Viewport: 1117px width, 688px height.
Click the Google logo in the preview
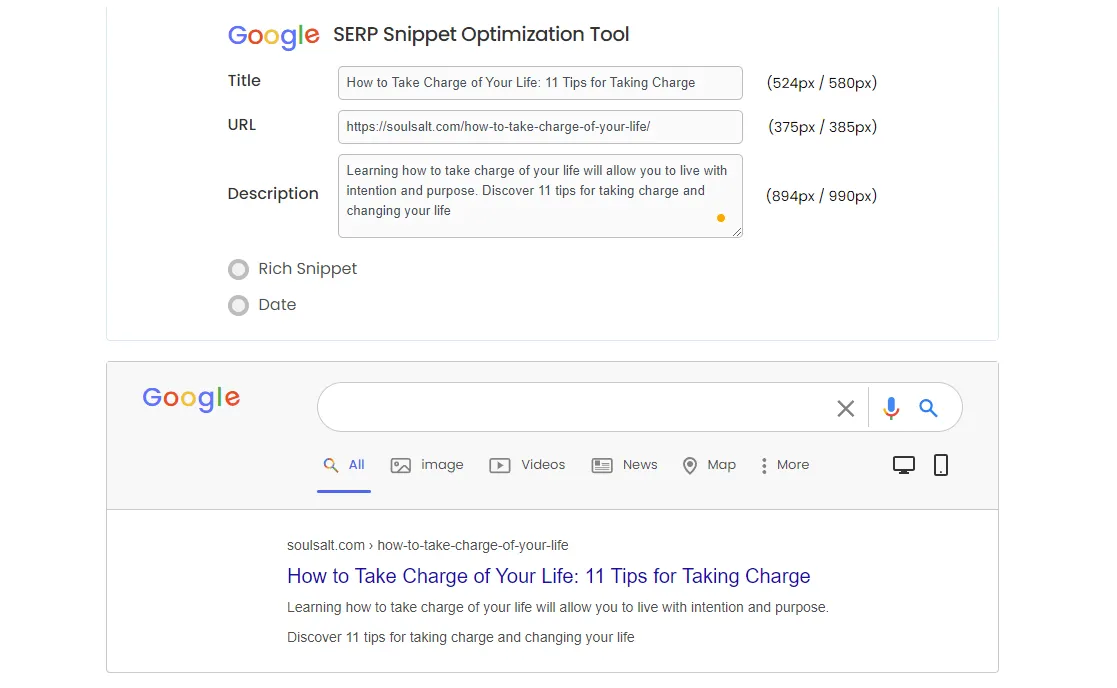[x=190, y=398]
